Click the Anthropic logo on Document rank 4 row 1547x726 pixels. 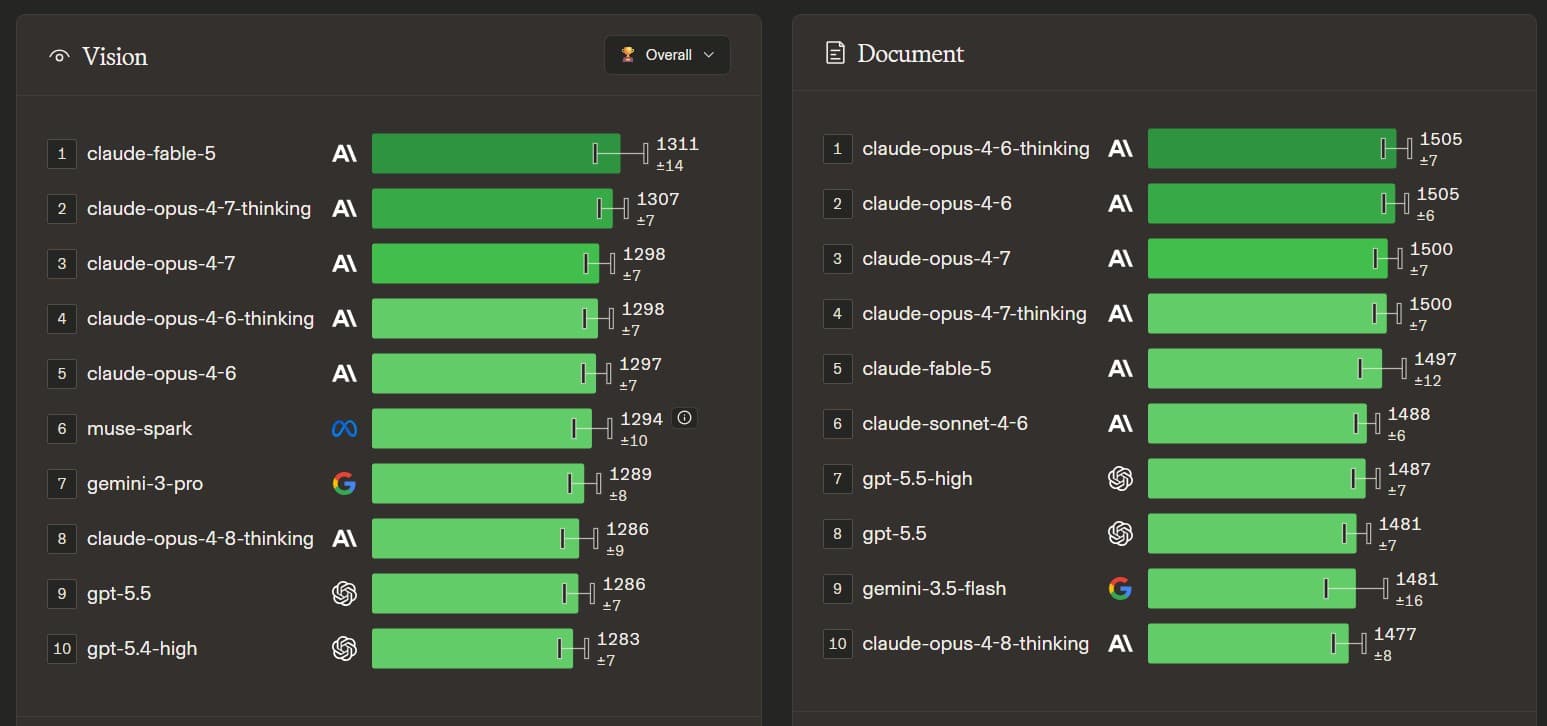point(1120,314)
